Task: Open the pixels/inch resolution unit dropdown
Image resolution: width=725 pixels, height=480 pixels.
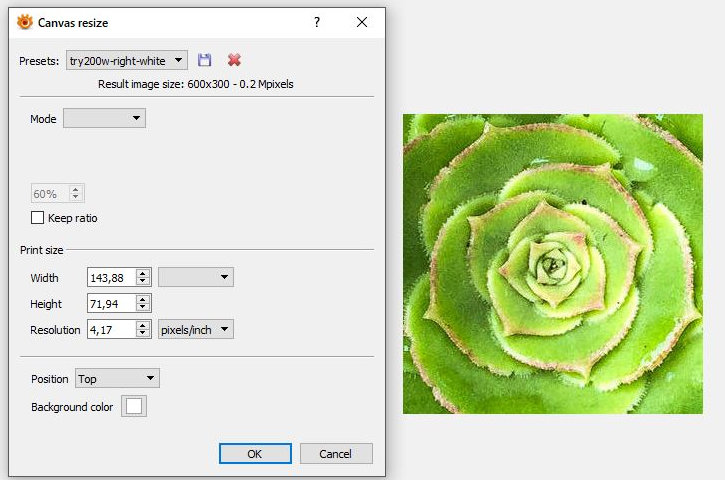Action: pos(196,330)
